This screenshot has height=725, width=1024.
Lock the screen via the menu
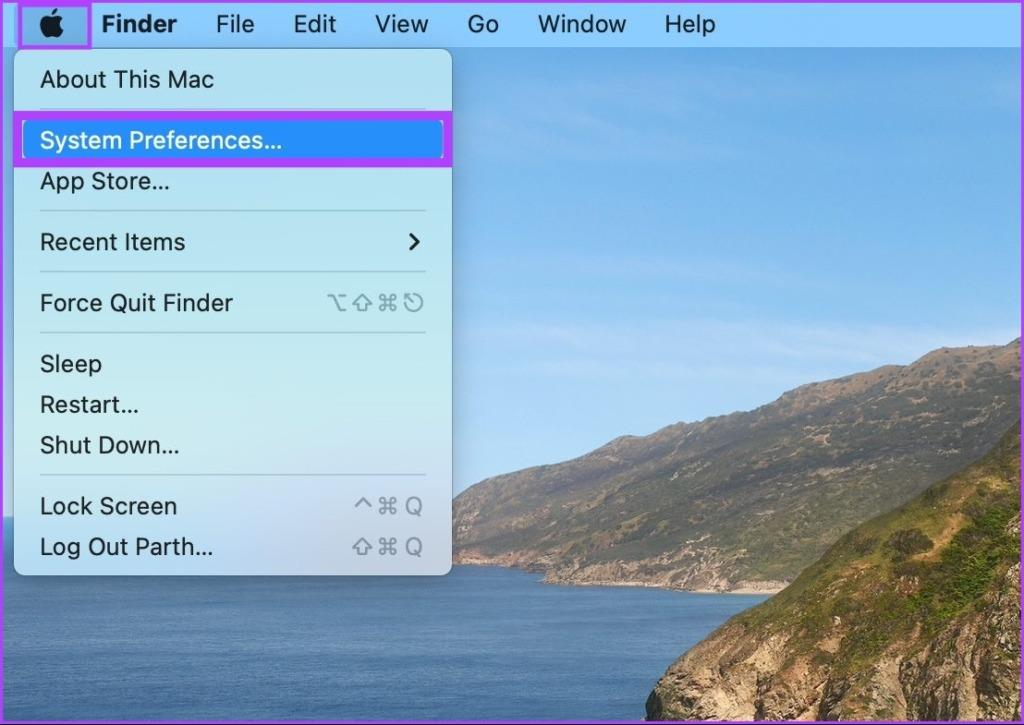[108, 506]
